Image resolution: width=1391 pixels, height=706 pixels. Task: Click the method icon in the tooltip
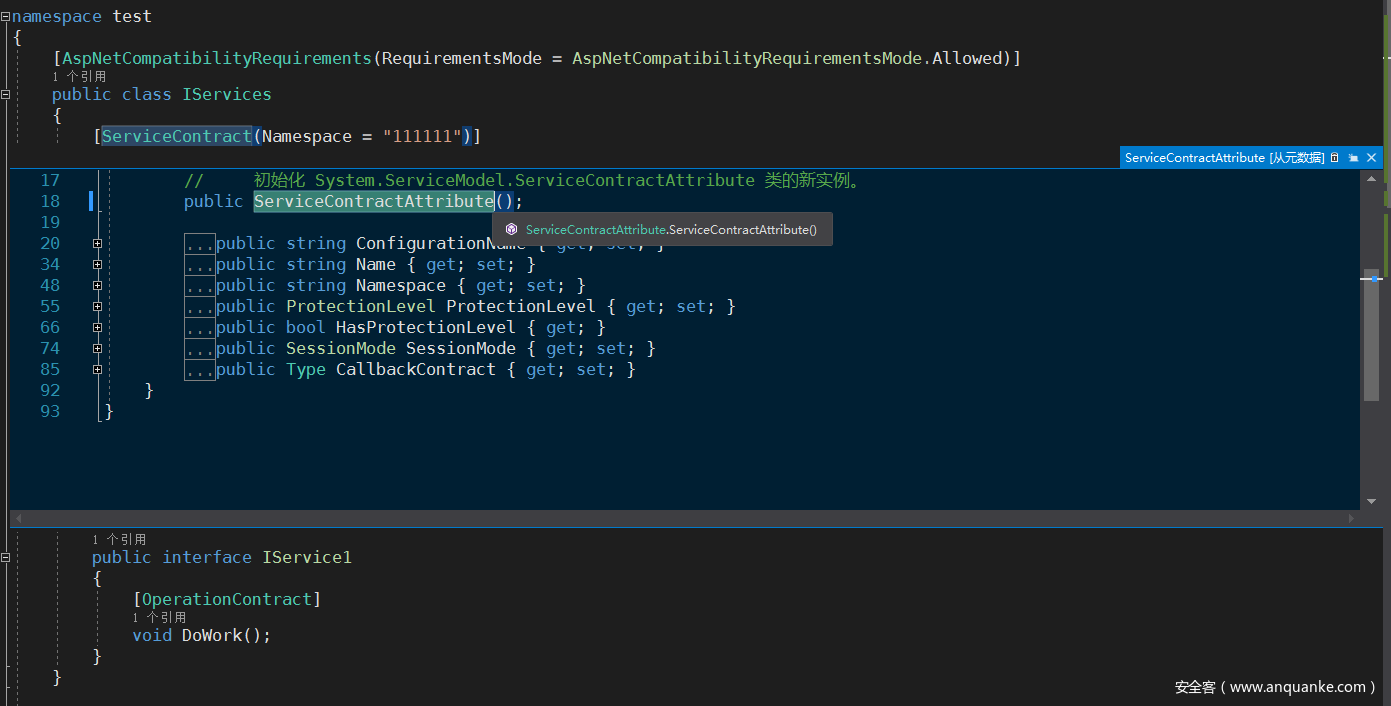[x=511, y=230]
